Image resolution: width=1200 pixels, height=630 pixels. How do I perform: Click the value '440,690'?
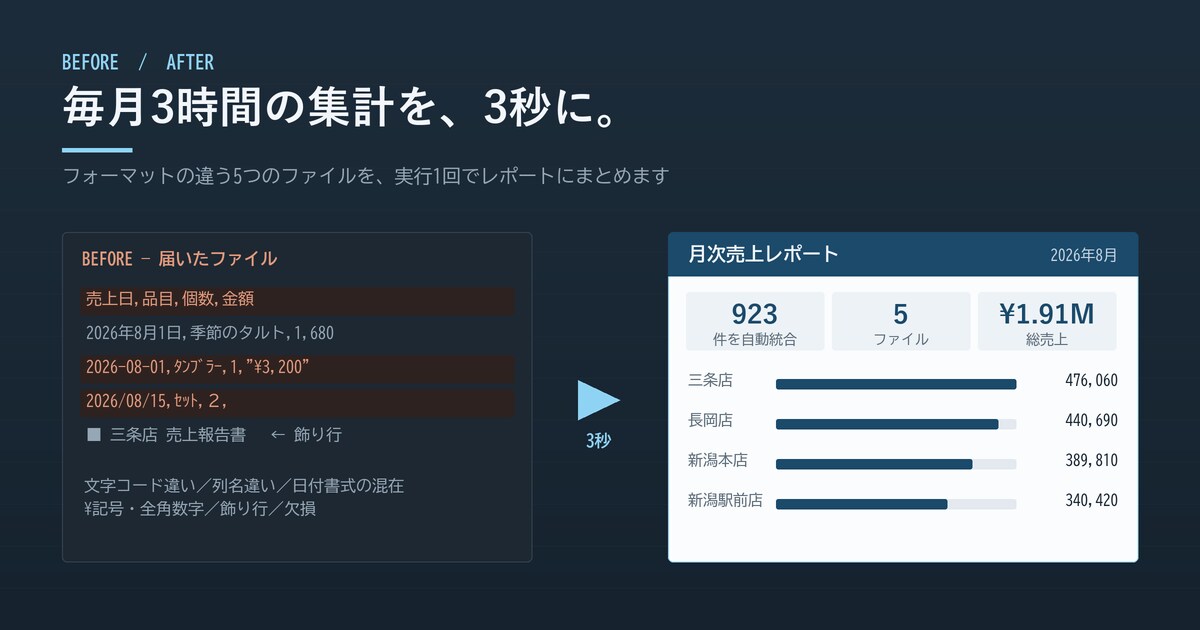(1092, 421)
